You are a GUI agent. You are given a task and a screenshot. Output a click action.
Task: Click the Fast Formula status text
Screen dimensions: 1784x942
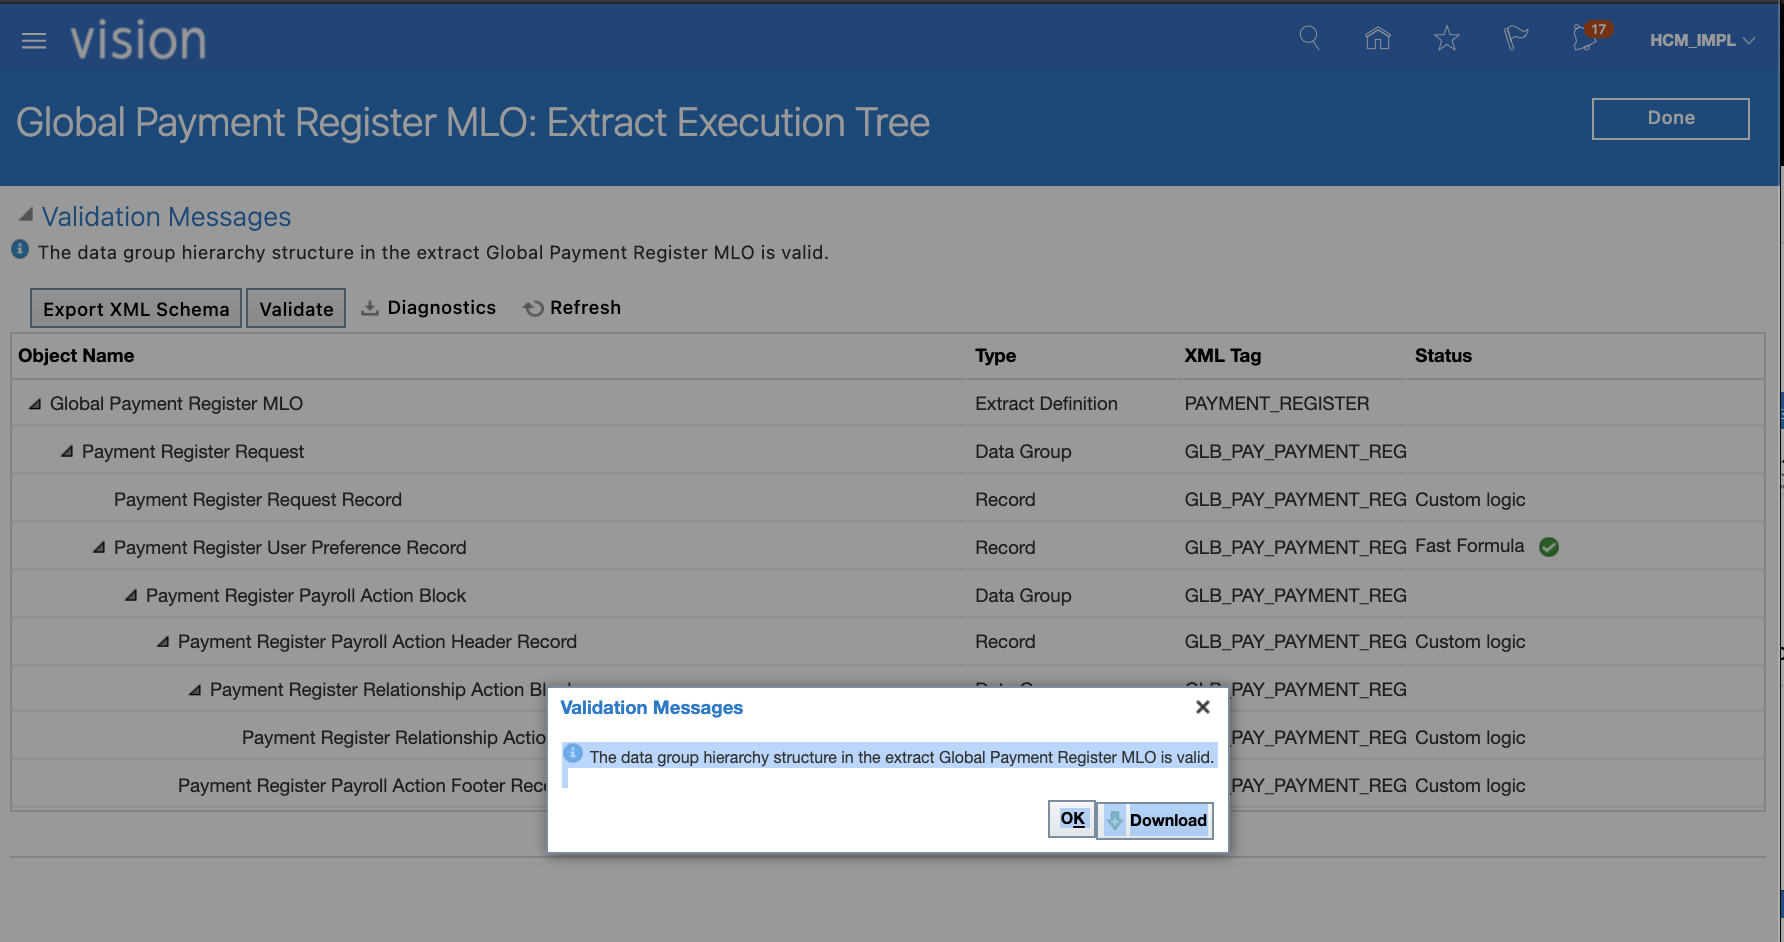point(1470,546)
